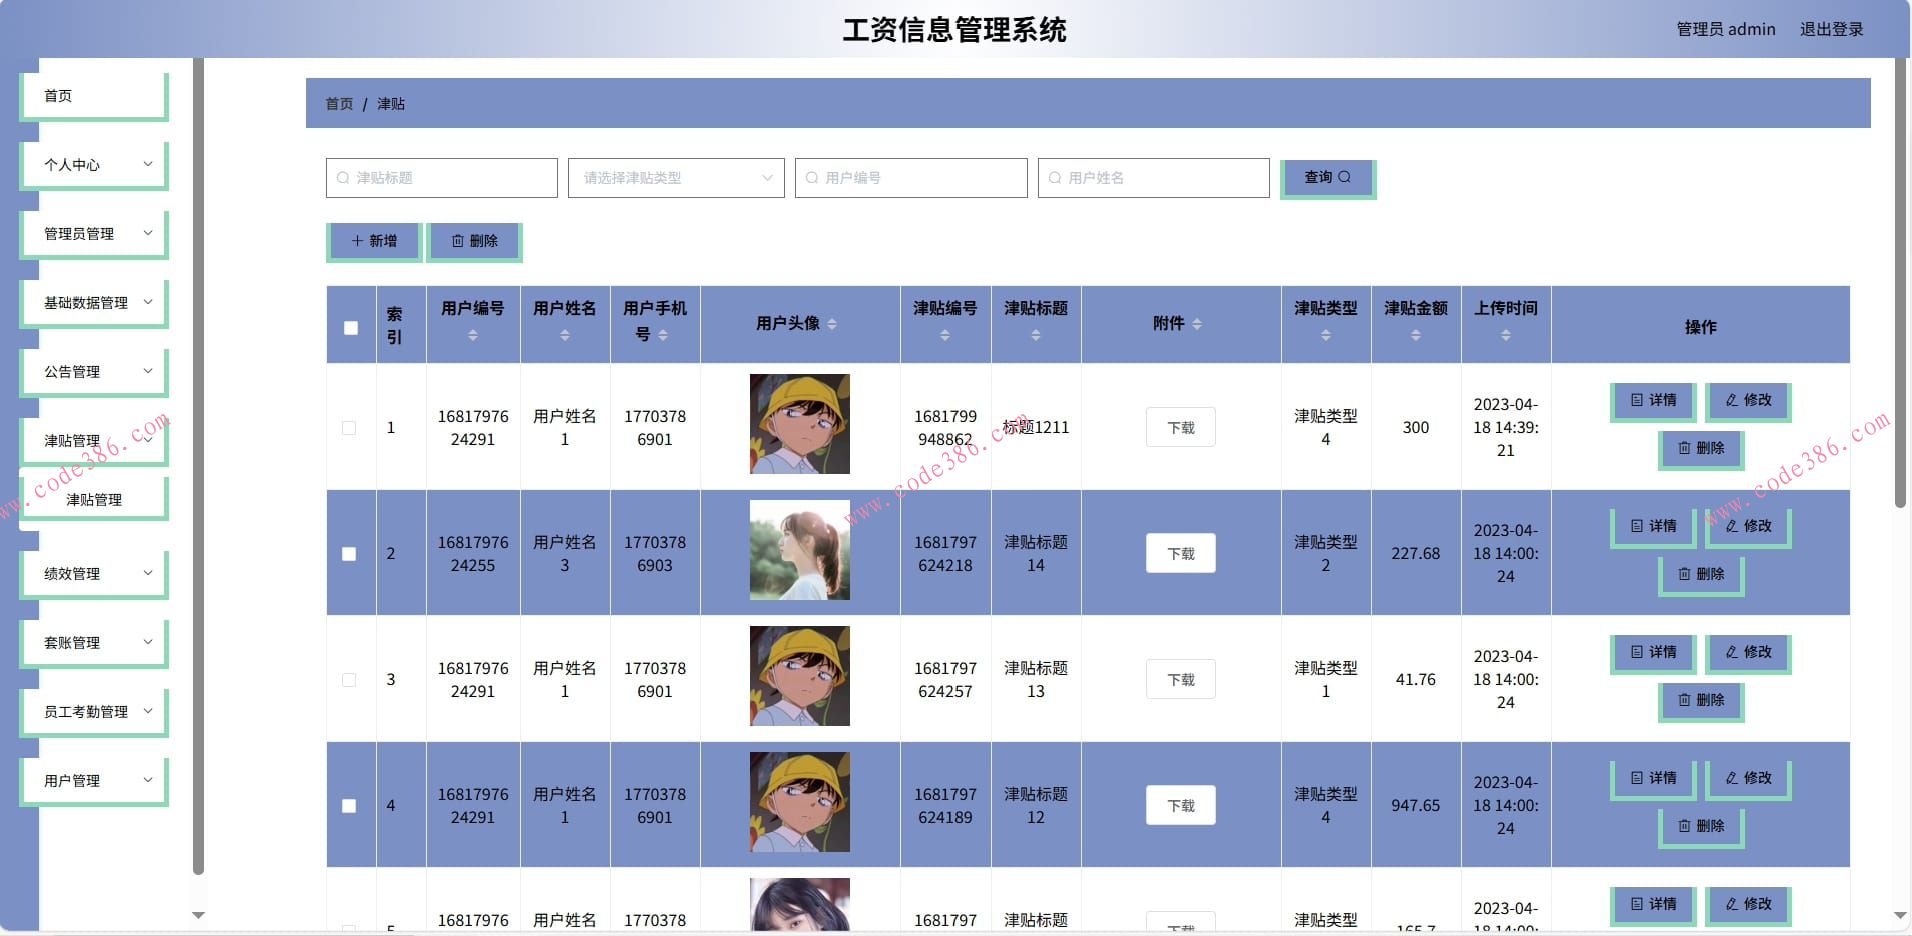Open 首页 from the sidebar
Screen dimensions: 1912x936
click(x=56, y=95)
